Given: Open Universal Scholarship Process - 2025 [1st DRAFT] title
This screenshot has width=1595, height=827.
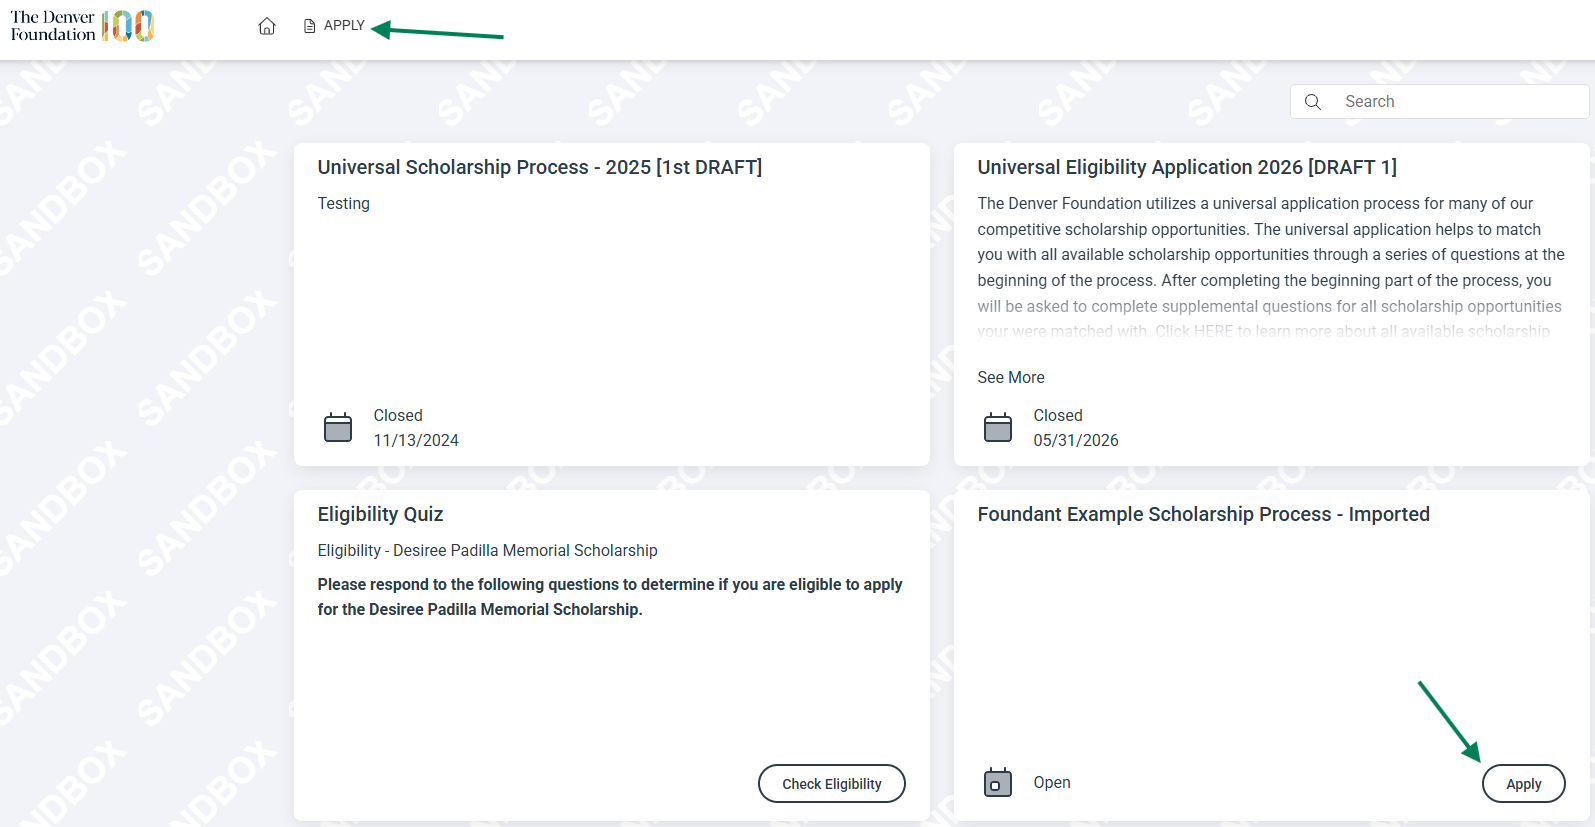Looking at the screenshot, I should (x=540, y=167).
